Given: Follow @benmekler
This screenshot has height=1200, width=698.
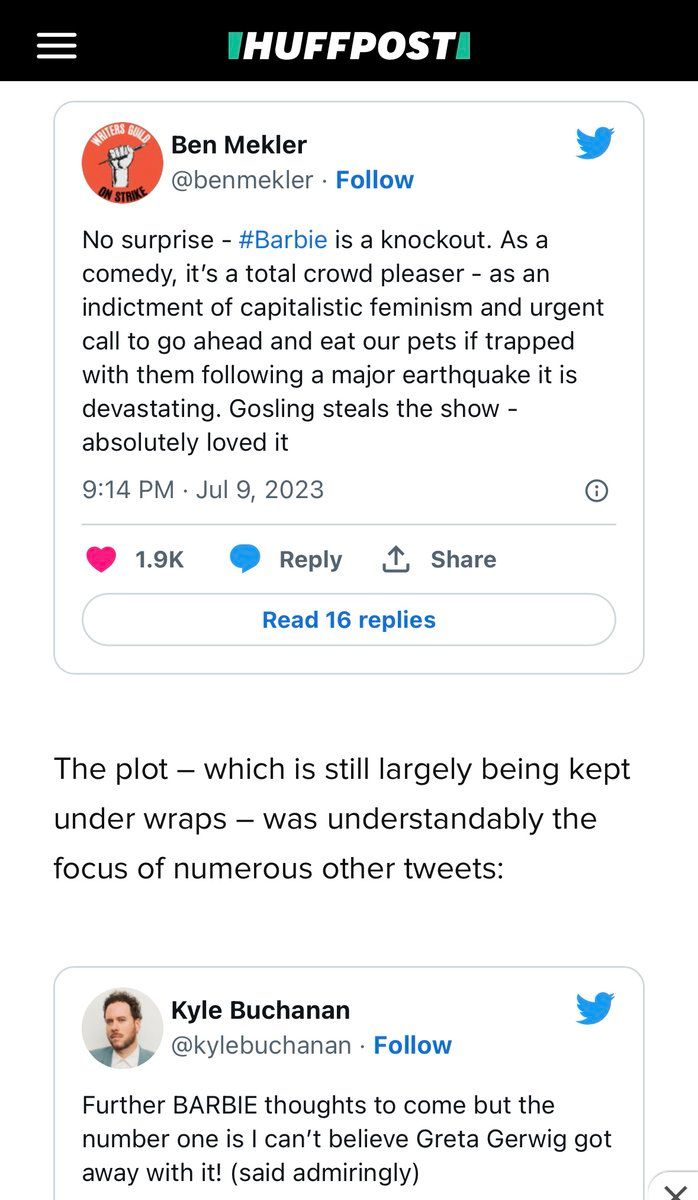Looking at the screenshot, I should (x=374, y=180).
